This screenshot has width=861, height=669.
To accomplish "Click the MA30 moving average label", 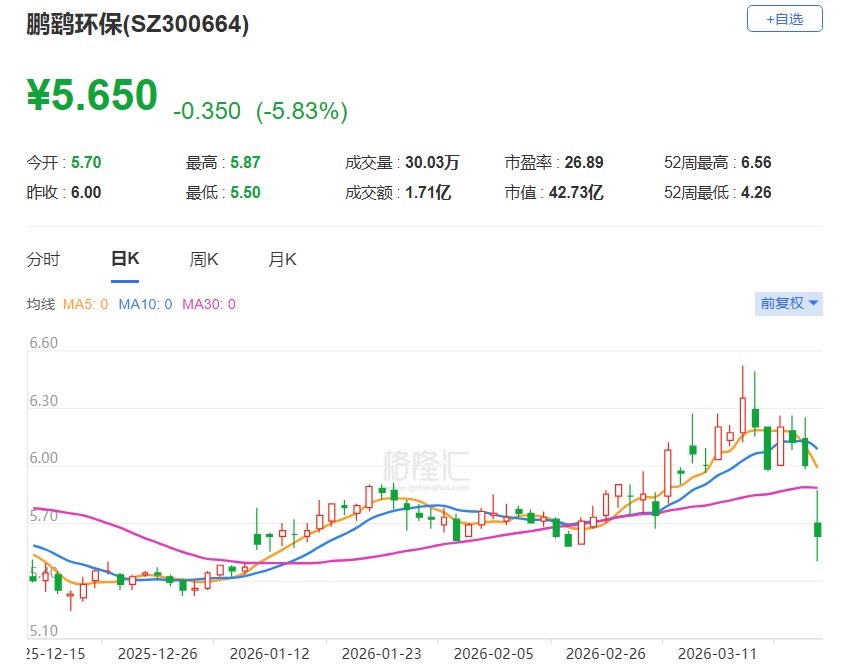I will (208, 304).
